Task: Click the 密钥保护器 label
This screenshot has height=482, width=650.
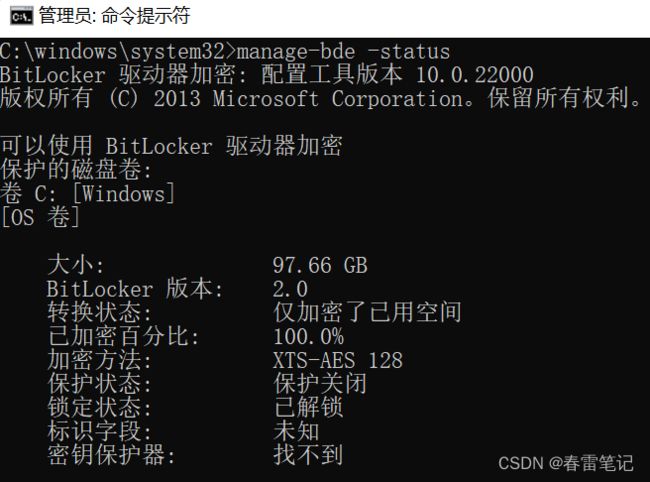Action: (111, 455)
